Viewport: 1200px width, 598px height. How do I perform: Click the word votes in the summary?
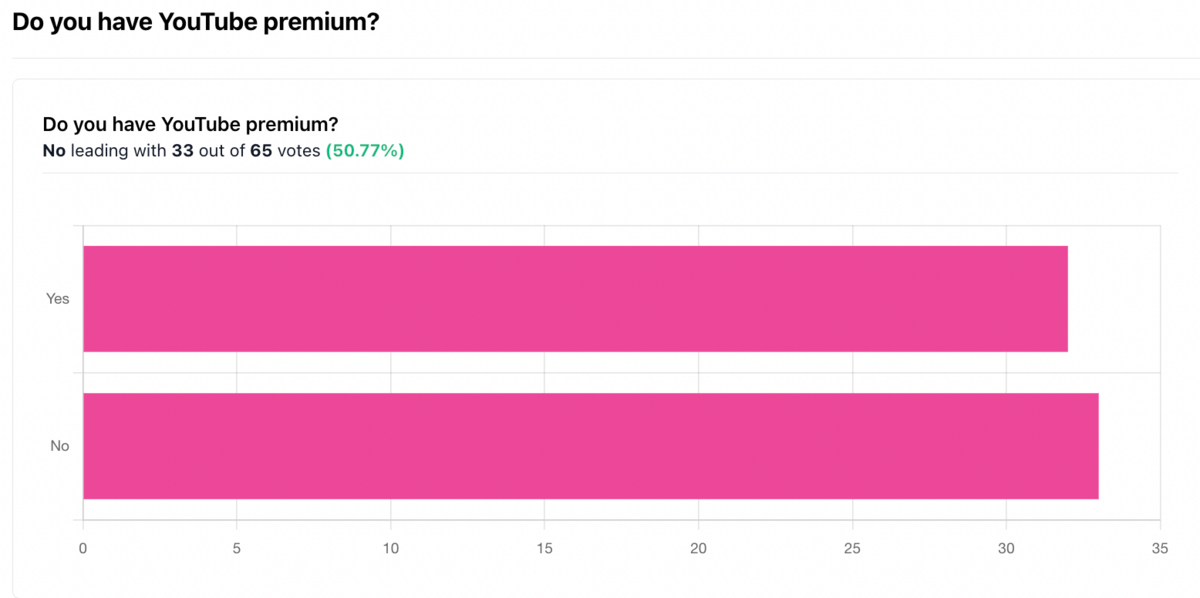299,151
